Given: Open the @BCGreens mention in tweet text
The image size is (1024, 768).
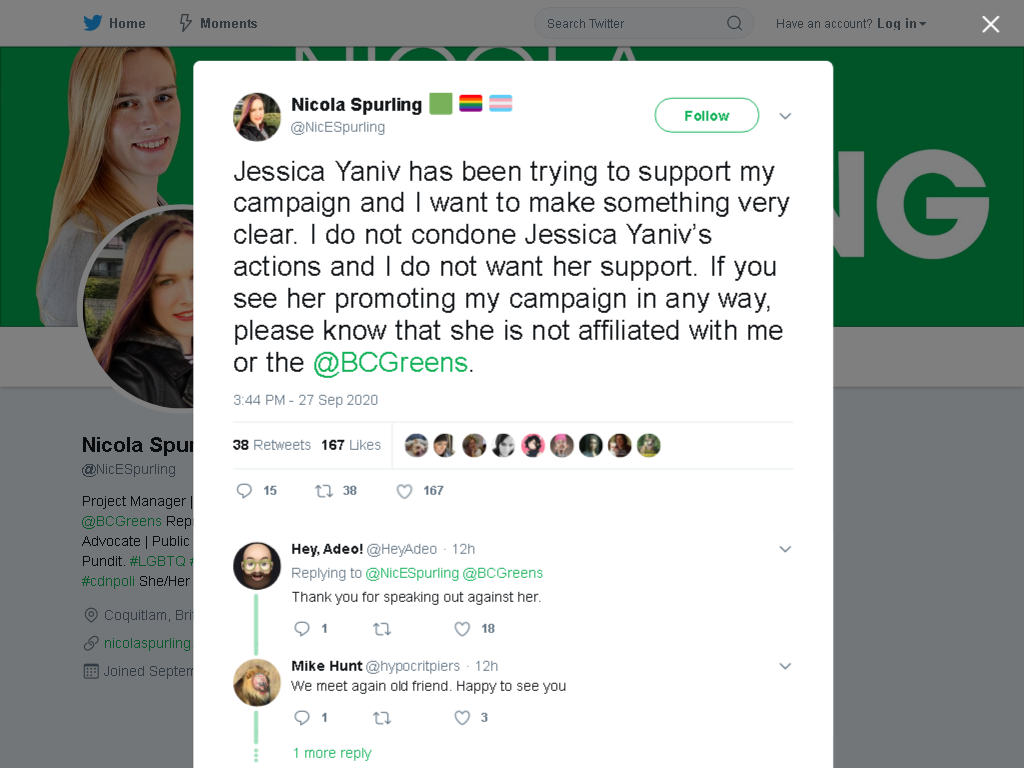Looking at the screenshot, I should pyautogui.click(x=391, y=362).
